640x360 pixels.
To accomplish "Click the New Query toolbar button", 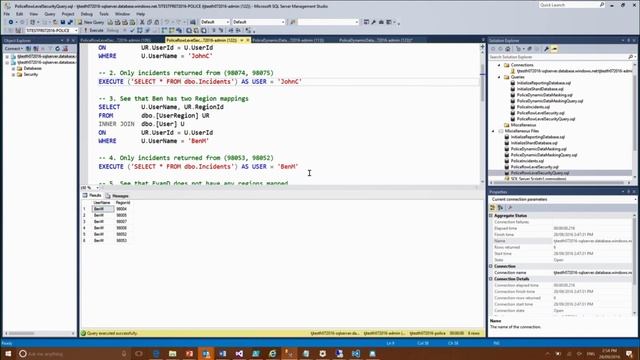I will click(x=91, y=22).
